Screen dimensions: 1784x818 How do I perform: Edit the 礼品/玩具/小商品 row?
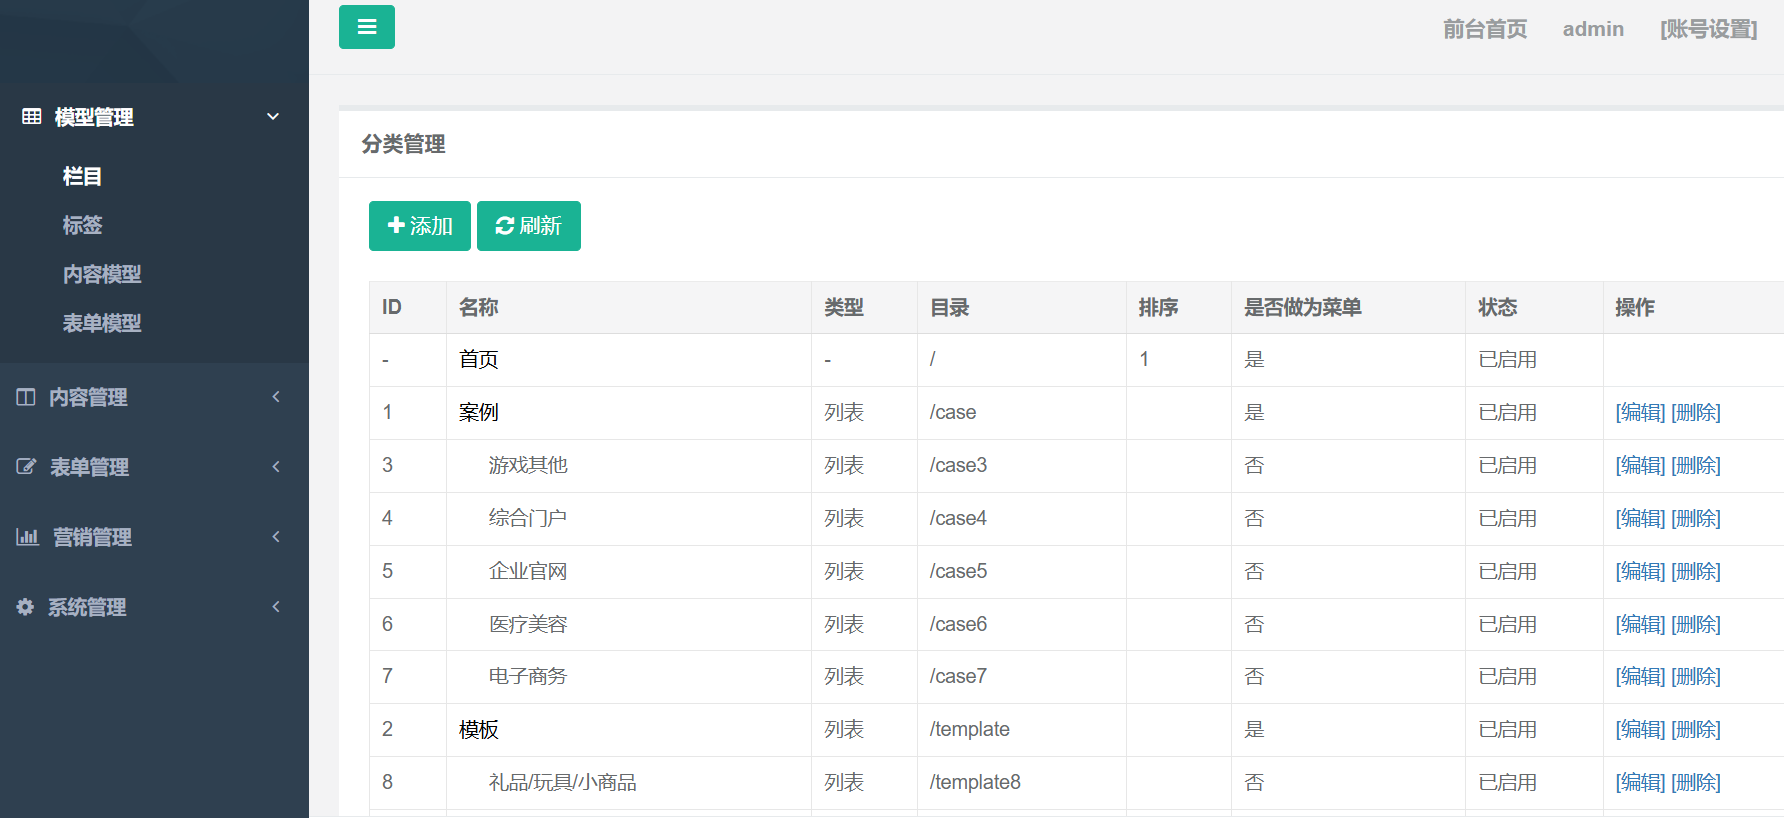(x=1640, y=782)
